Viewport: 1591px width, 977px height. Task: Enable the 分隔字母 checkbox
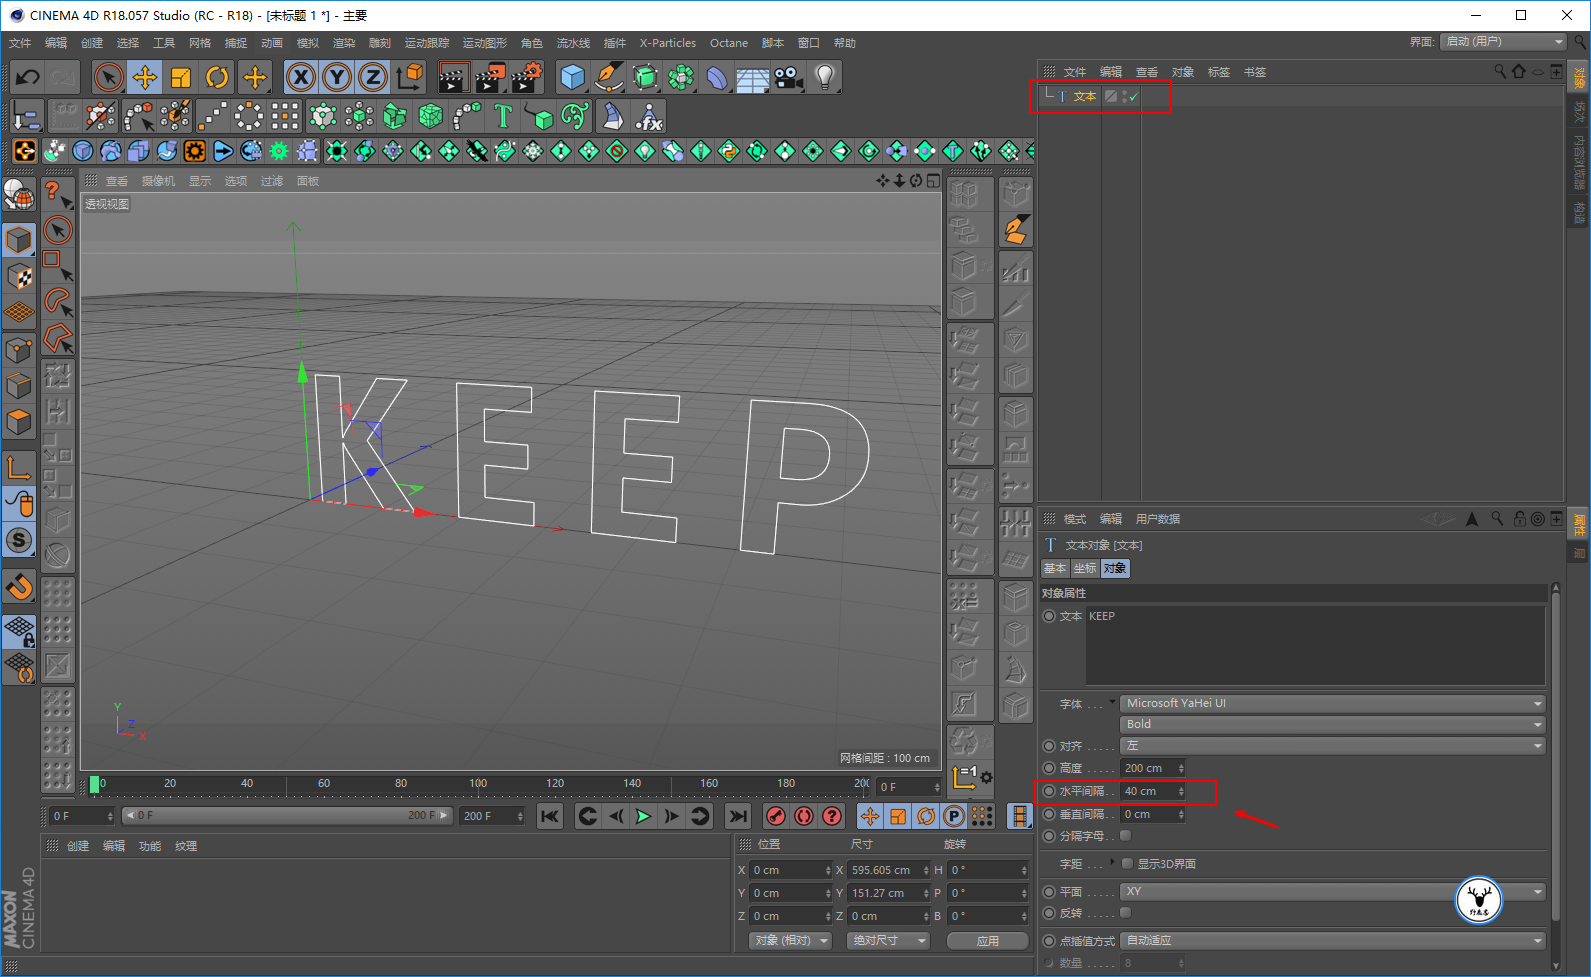[x=1126, y=836]
